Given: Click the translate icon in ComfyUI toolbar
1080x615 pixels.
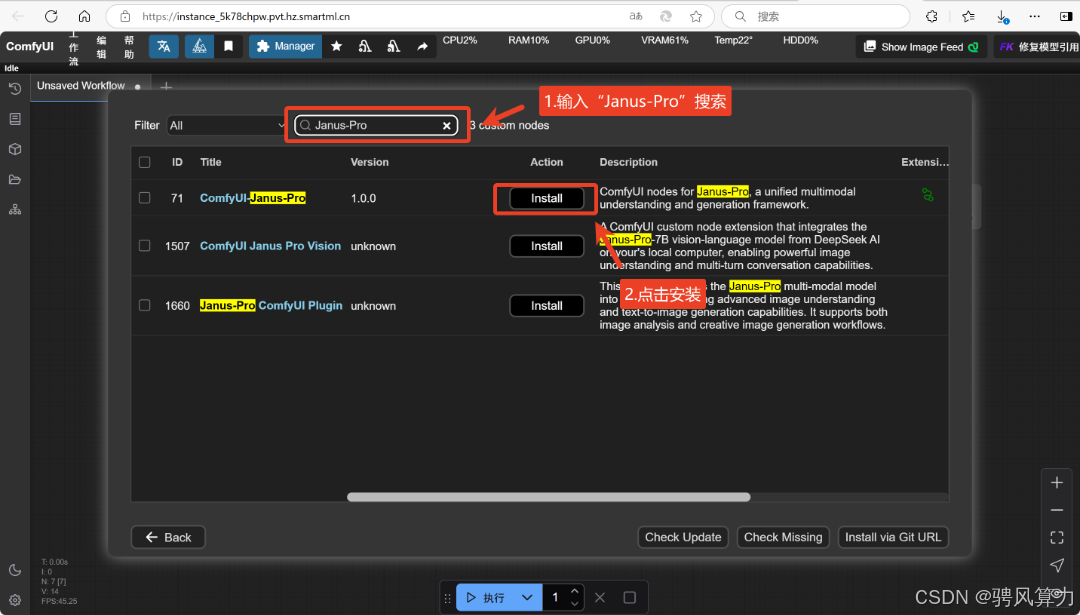Looking at the screenshot, I should 164,46.
